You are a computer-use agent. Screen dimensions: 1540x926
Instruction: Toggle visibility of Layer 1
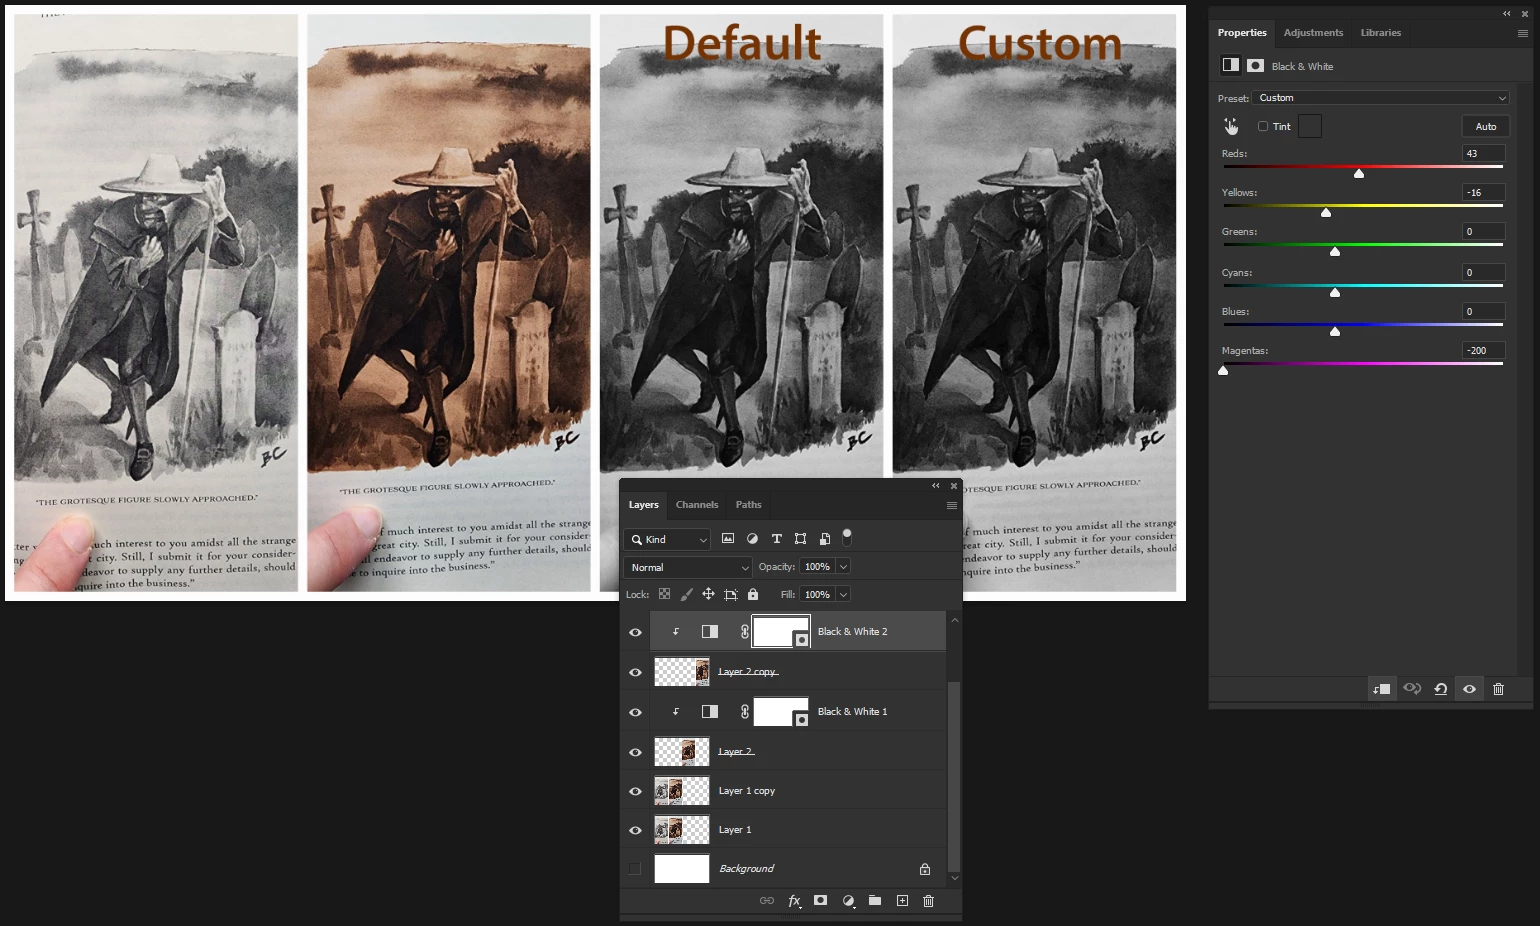point(635,830)
